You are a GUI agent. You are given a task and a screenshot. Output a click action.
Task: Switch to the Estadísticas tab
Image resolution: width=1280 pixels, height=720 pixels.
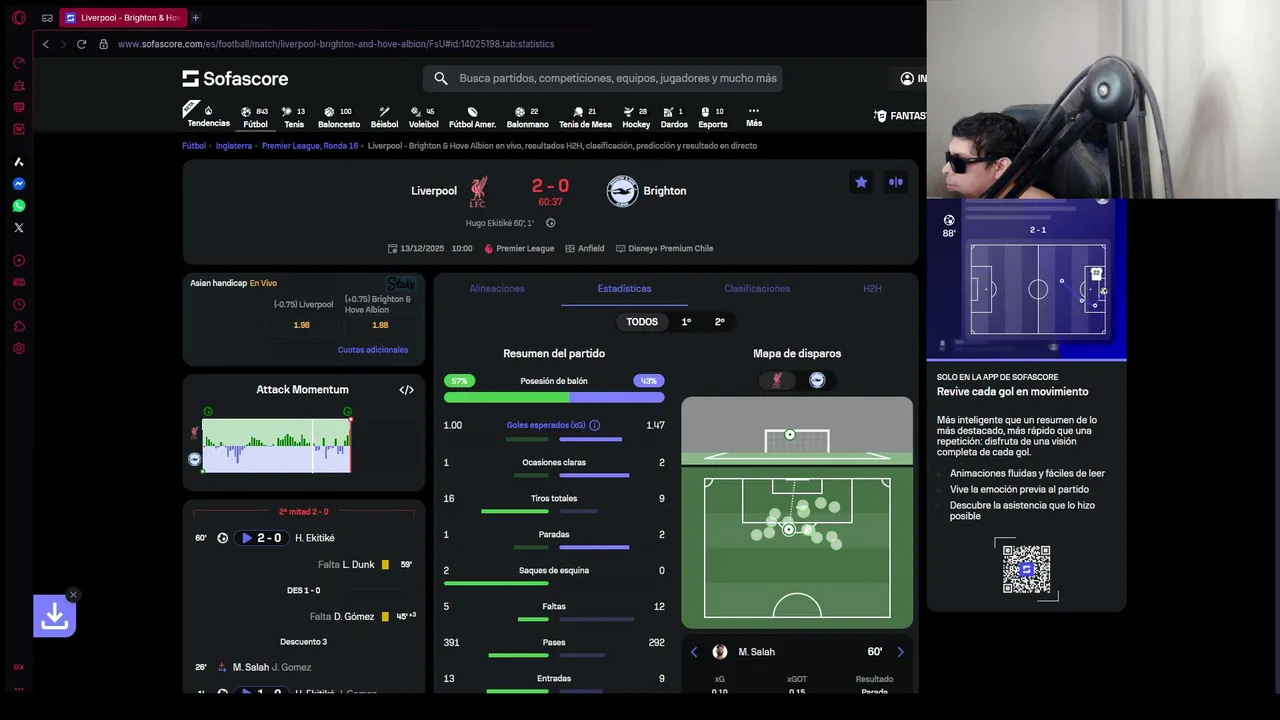pyautogui.click(x=624, y=289)
